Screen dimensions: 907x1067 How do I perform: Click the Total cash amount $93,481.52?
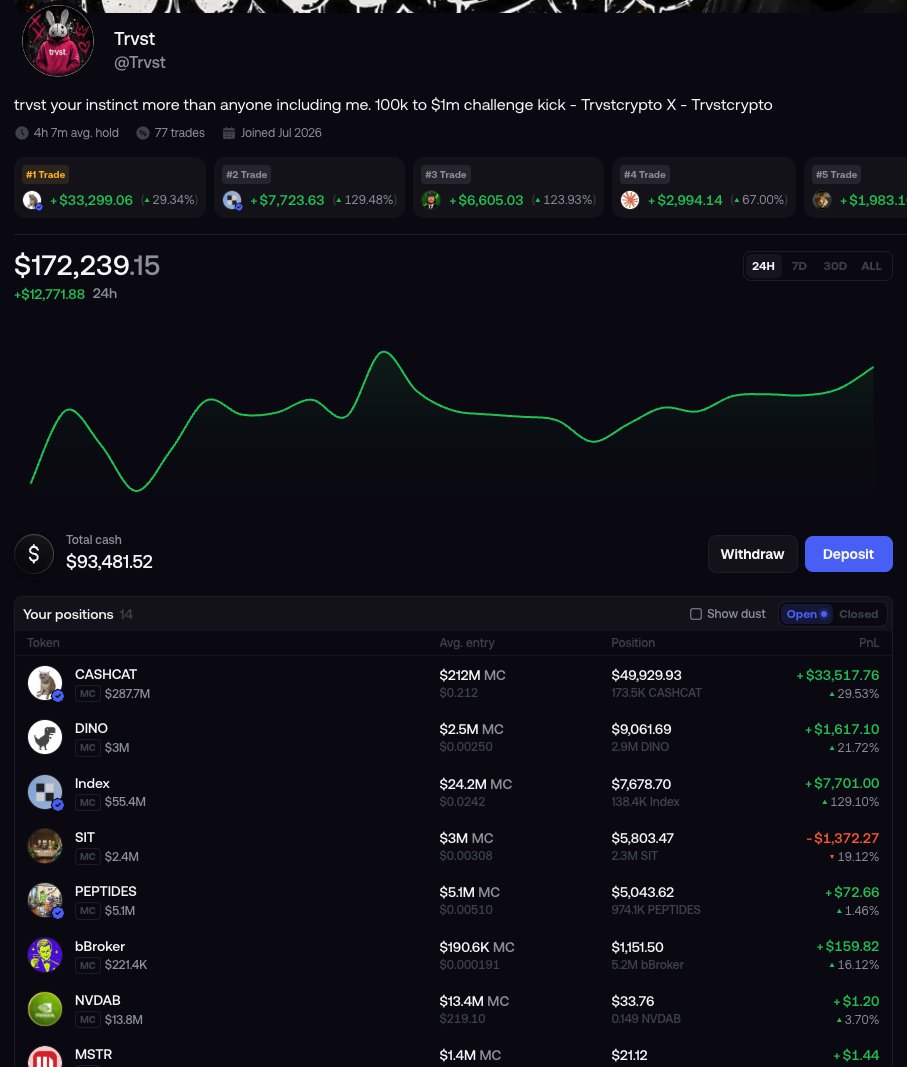click(109, 562)
